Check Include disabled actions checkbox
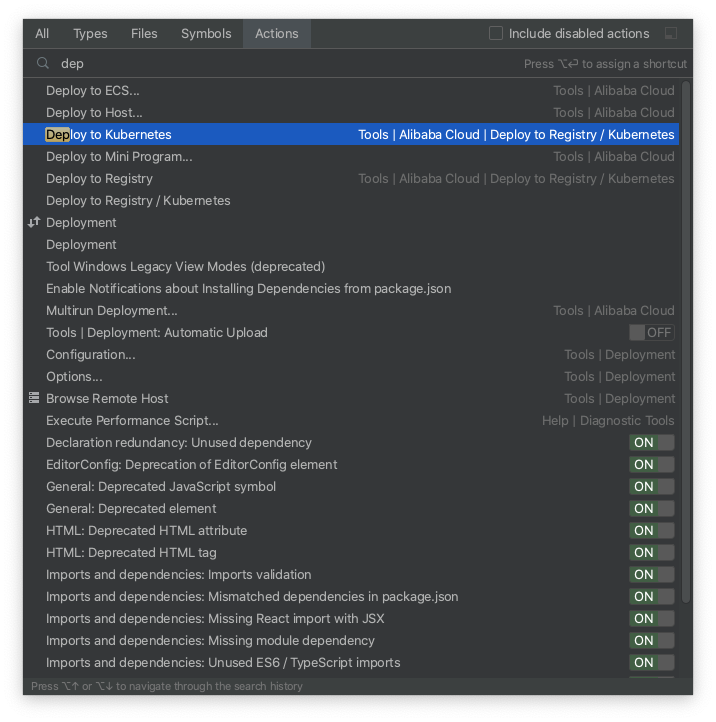 (496, 33)
